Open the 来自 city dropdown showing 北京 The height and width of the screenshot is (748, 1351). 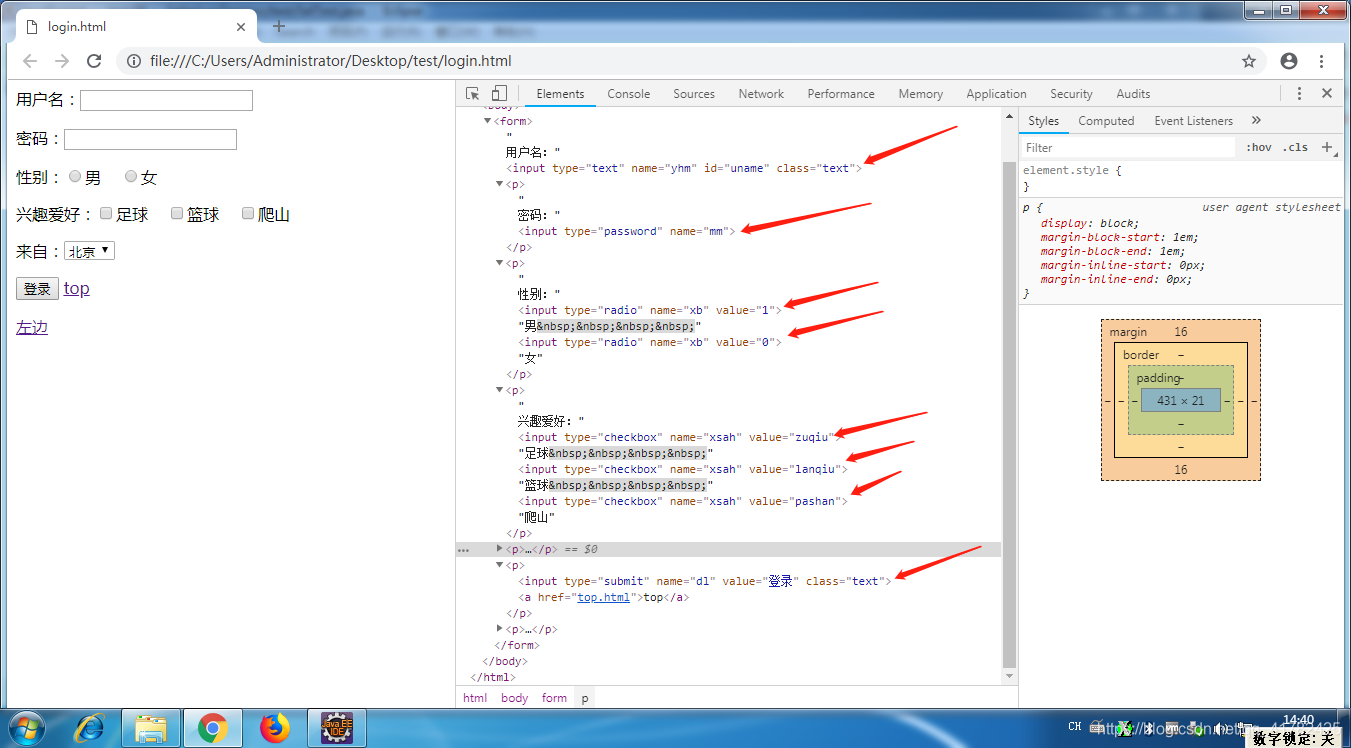89,251
